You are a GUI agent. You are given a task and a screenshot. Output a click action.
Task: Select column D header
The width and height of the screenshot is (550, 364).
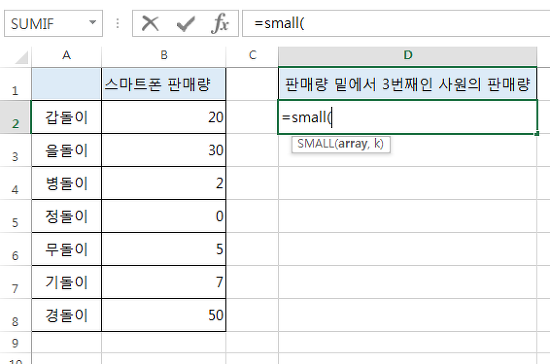(408, 55)
